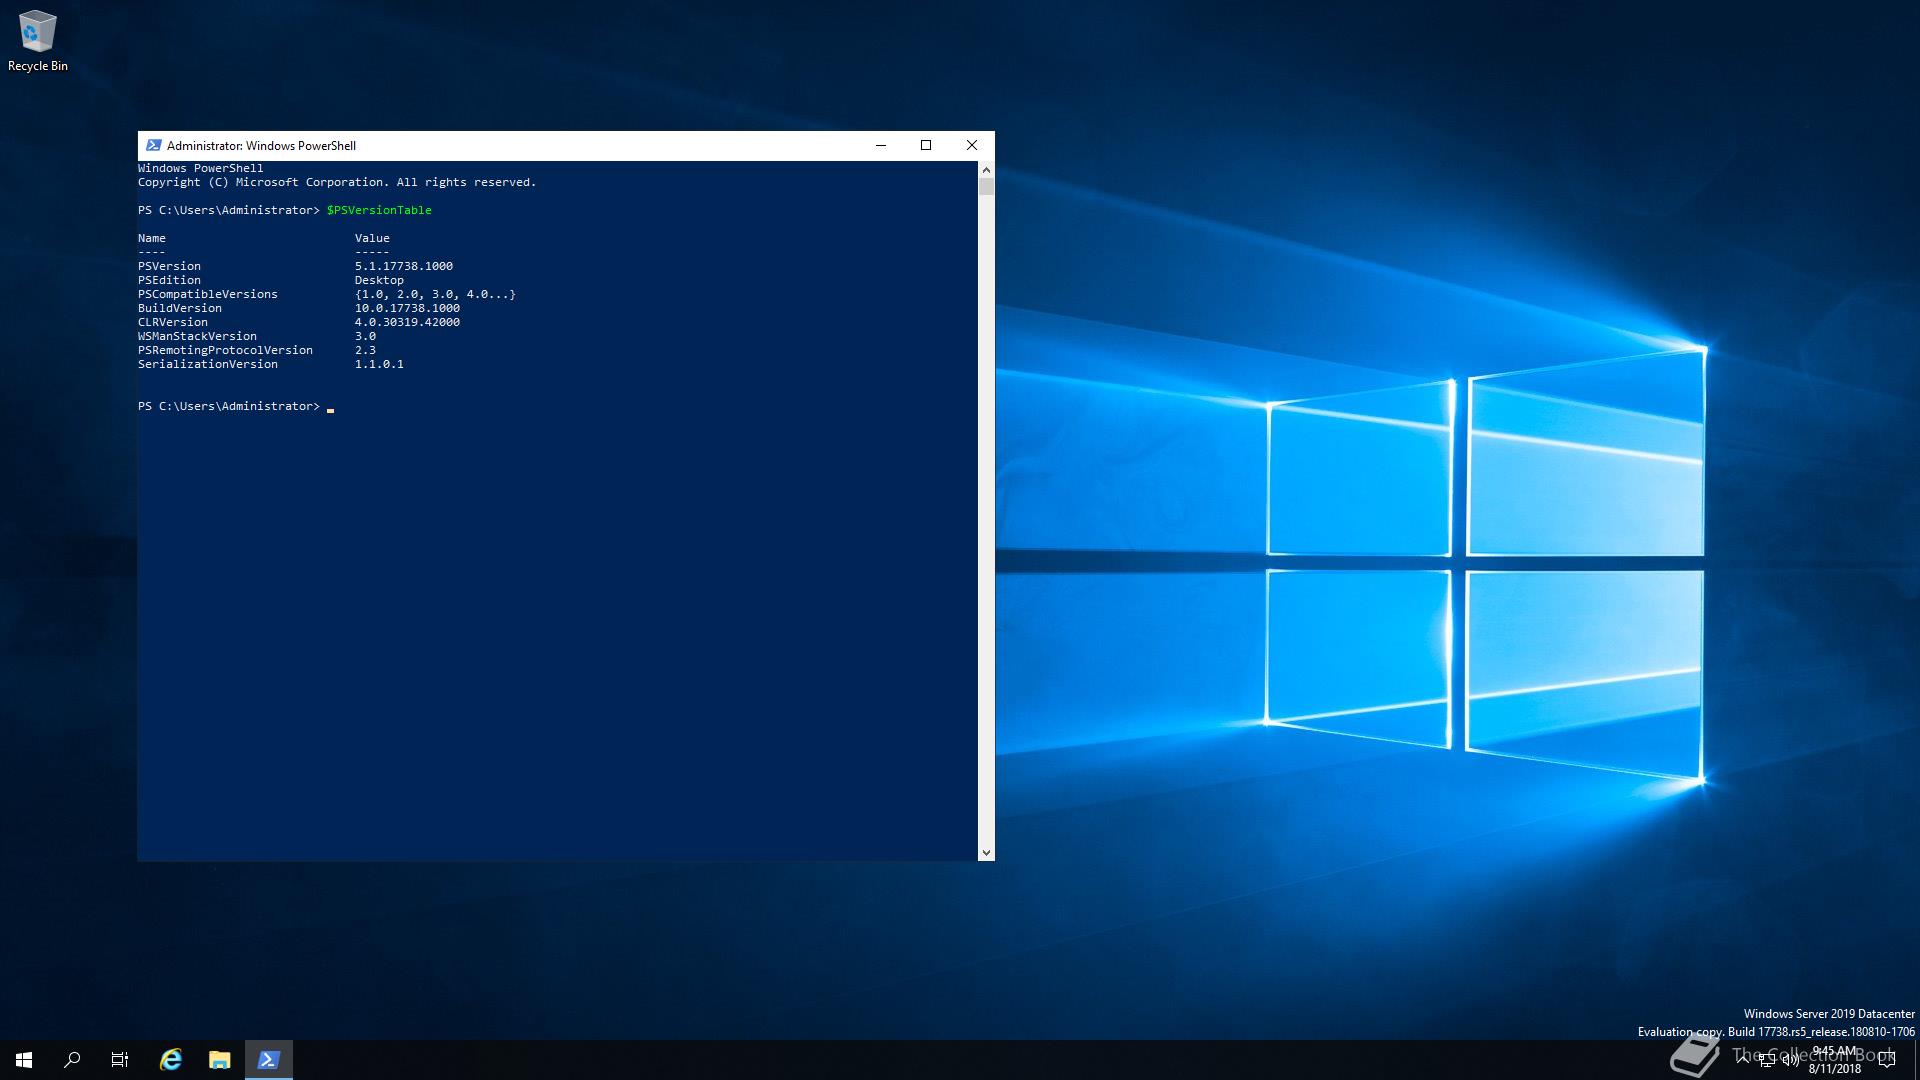Click WSManStackVersion value 3.0
1920x1080 pixels.
coord(365,336)
